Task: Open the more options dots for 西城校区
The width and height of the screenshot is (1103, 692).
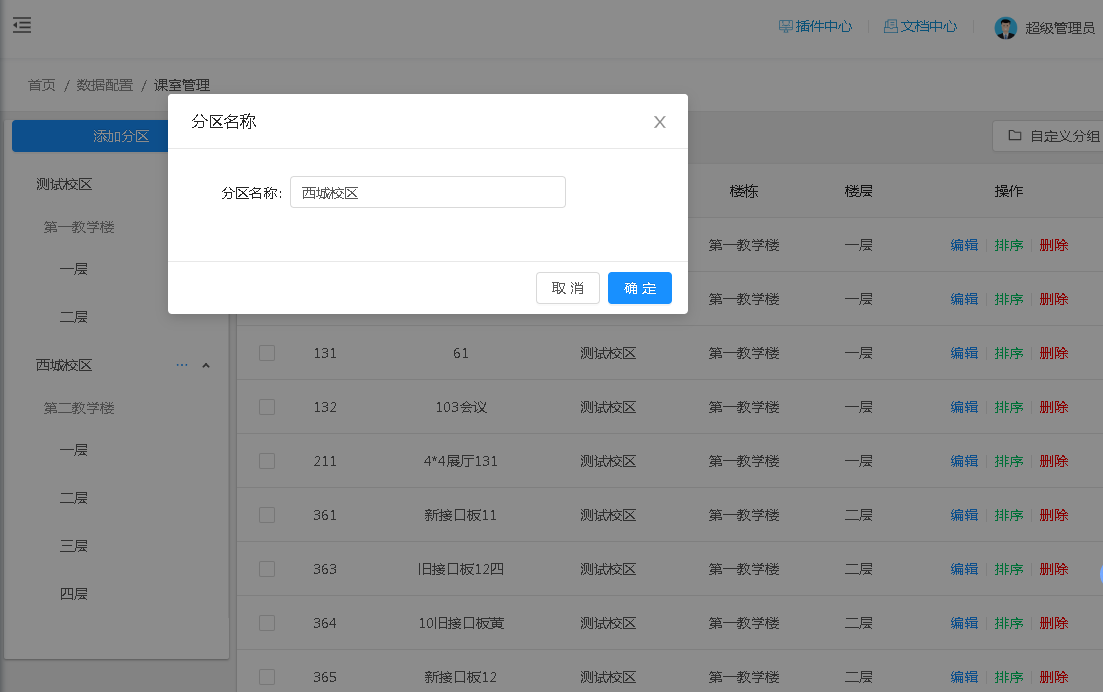Action: click(x=181, y=365)
